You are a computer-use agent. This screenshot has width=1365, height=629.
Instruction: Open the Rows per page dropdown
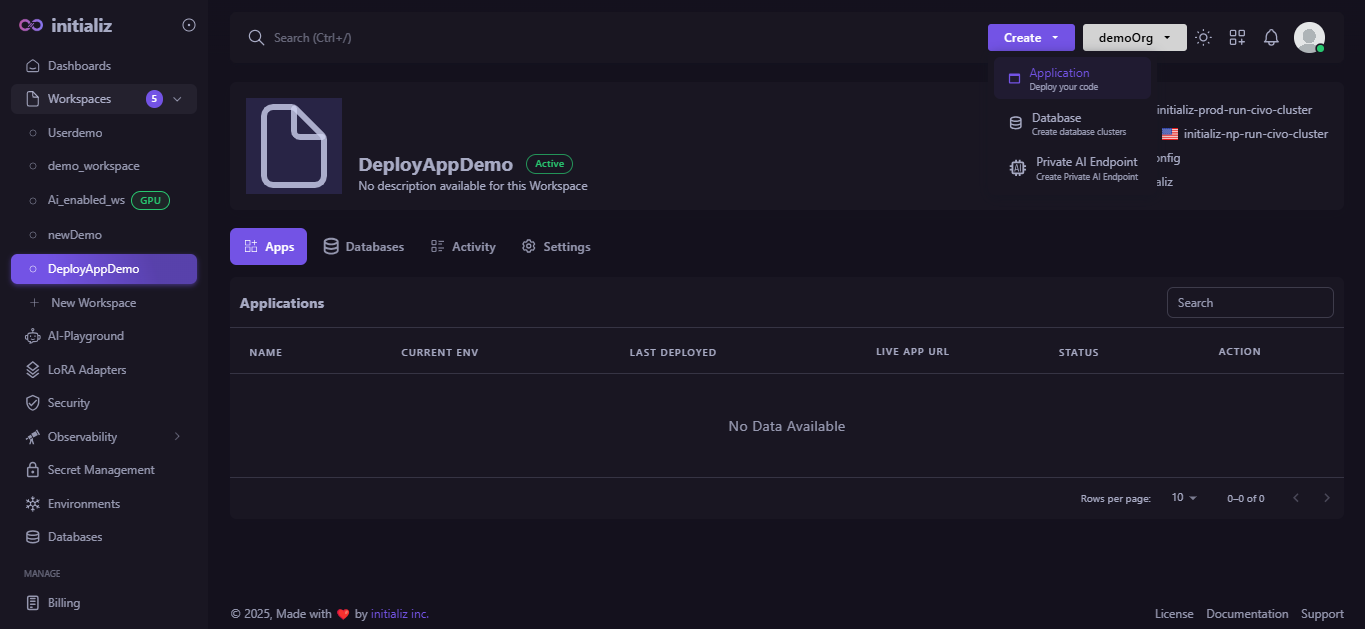pyautogui.click(x=1184, y=498)
